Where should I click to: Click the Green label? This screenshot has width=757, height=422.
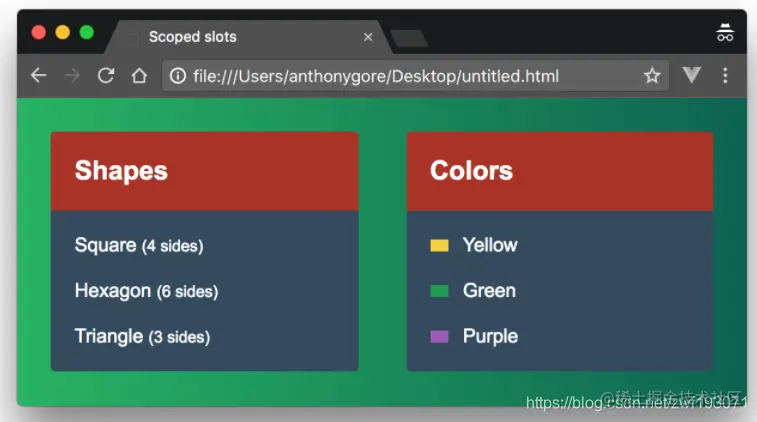click(489, 291)
